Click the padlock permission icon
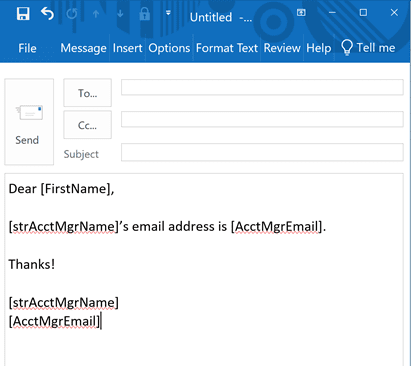Viewport: 411px width, 366px height. pos(145,14)
